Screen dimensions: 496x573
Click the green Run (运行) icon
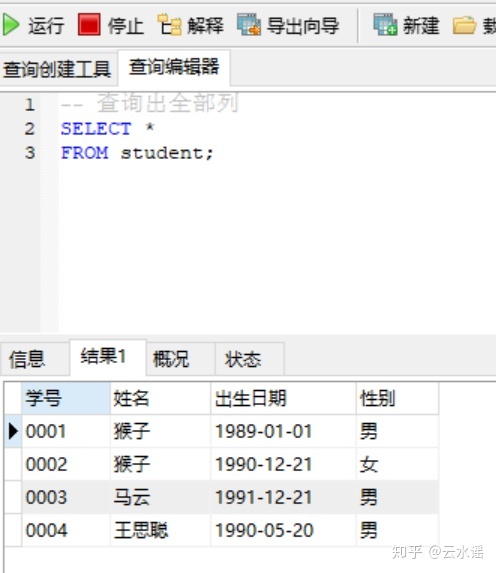11,25
